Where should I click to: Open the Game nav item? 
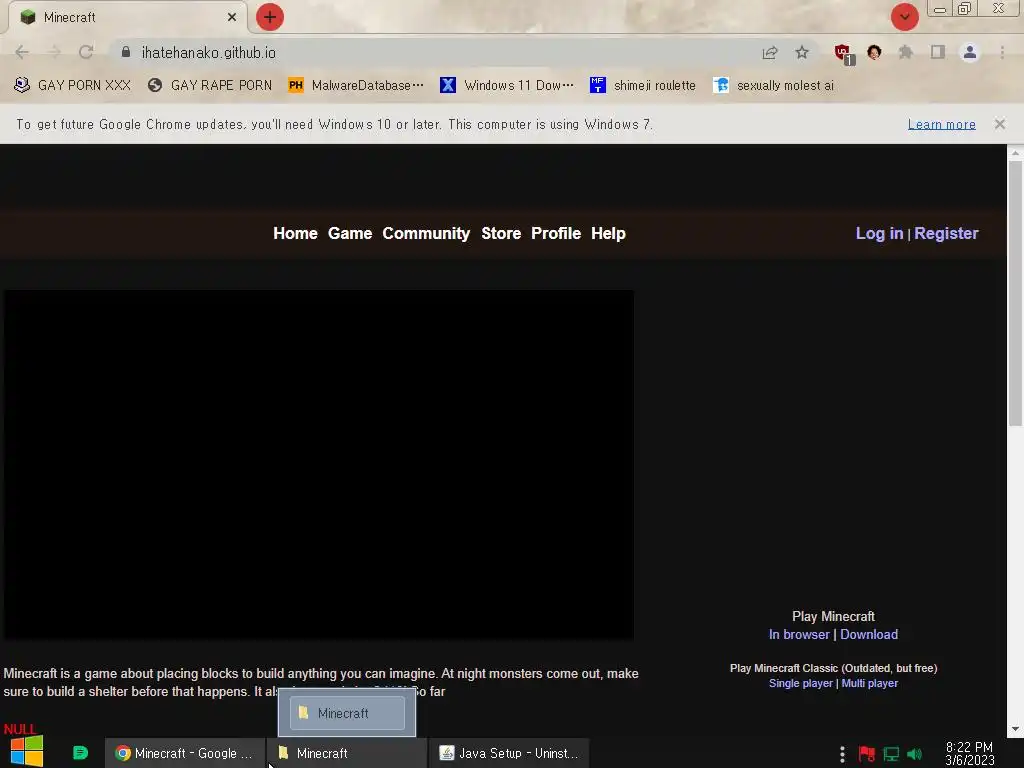tap(349, 233)
